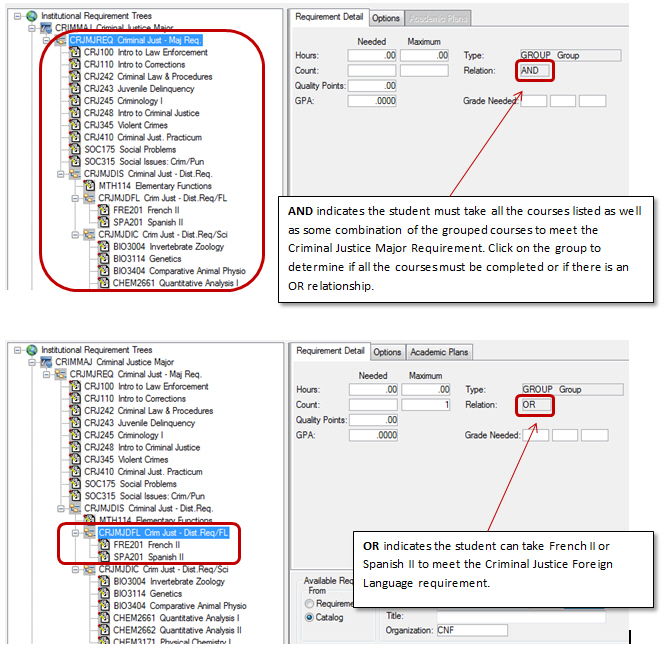Viewport: 665px width, 653px height.
Task: Open the Requirement Detail tab in top panel
Action: [330, 17]
